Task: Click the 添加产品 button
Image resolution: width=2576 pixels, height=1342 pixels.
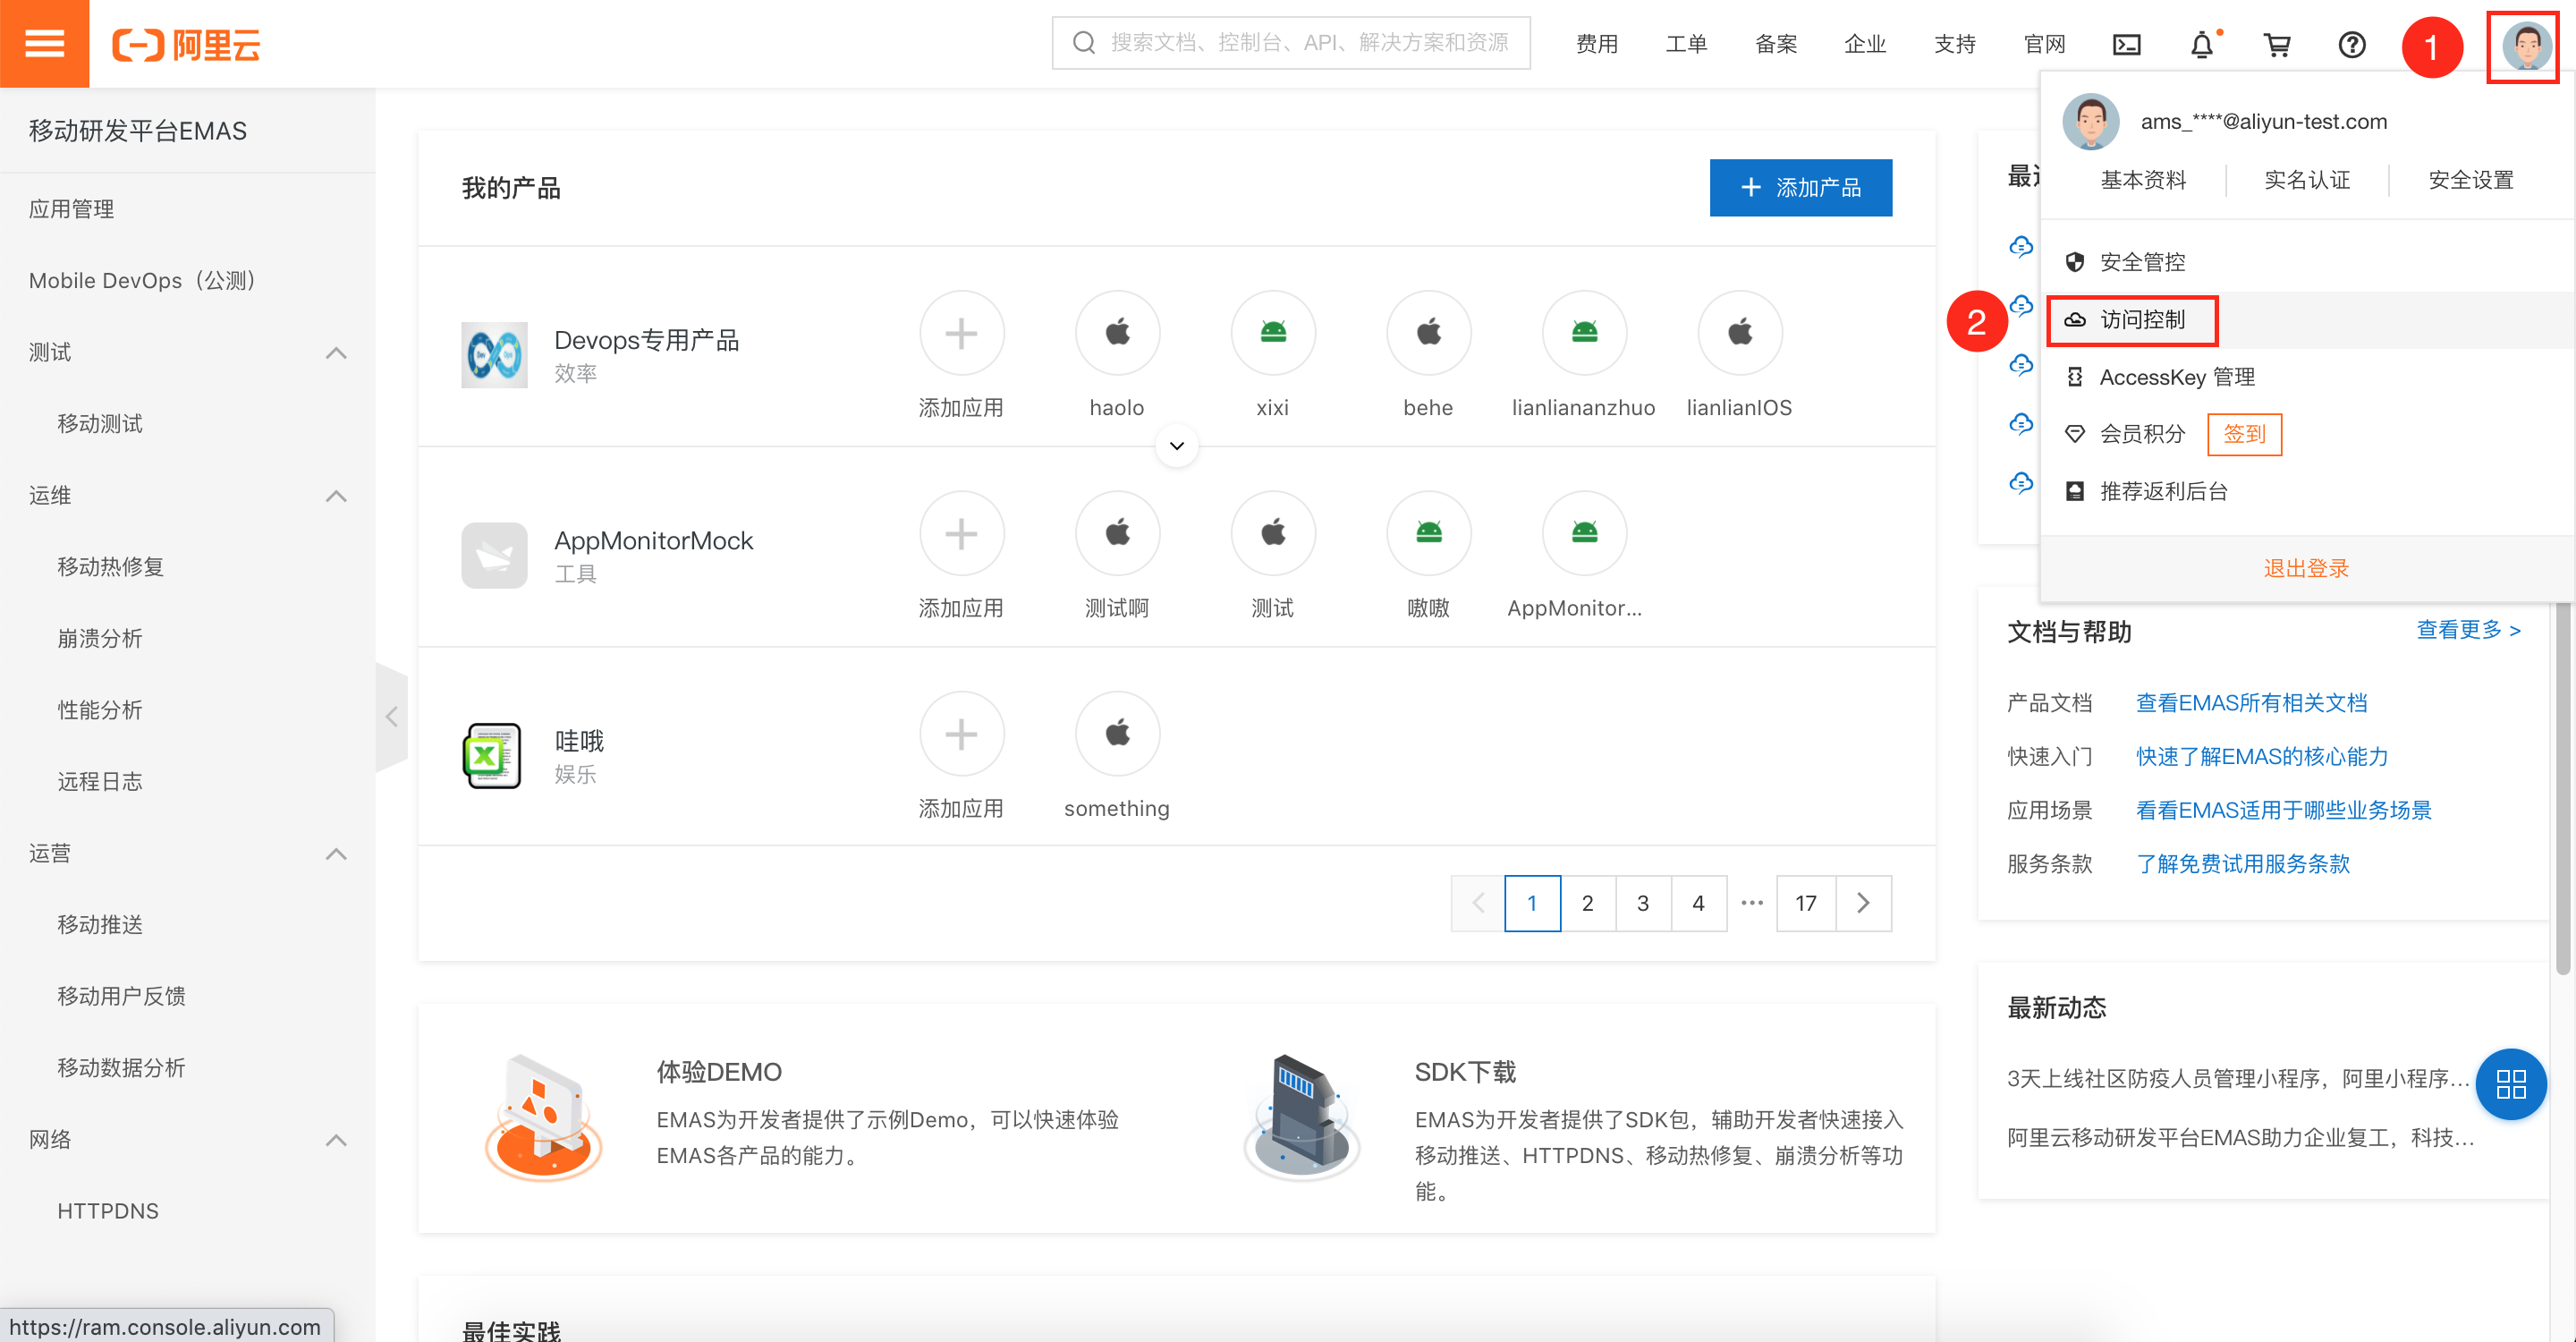Action: click(1800, 187)
